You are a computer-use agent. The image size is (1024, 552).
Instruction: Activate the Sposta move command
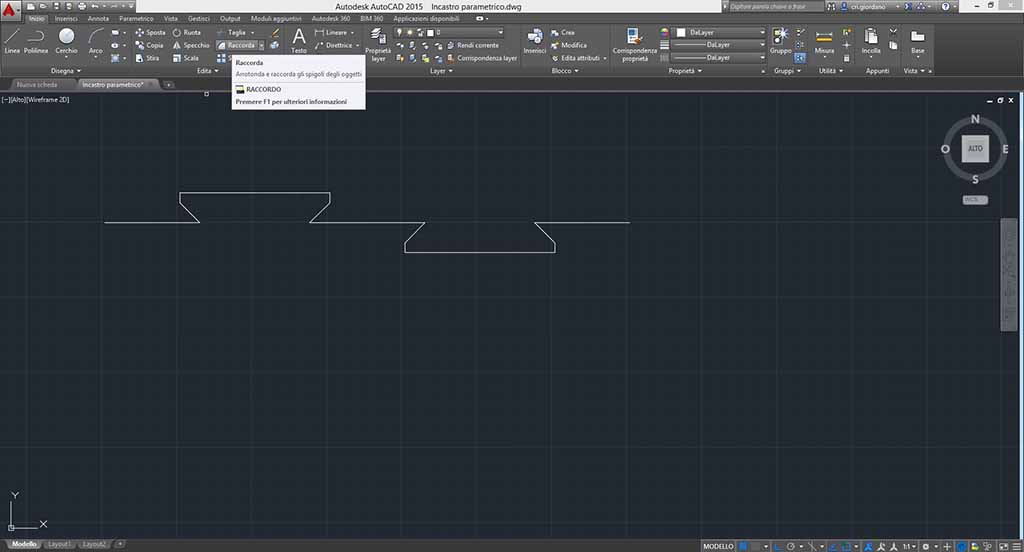pos(150,32)
